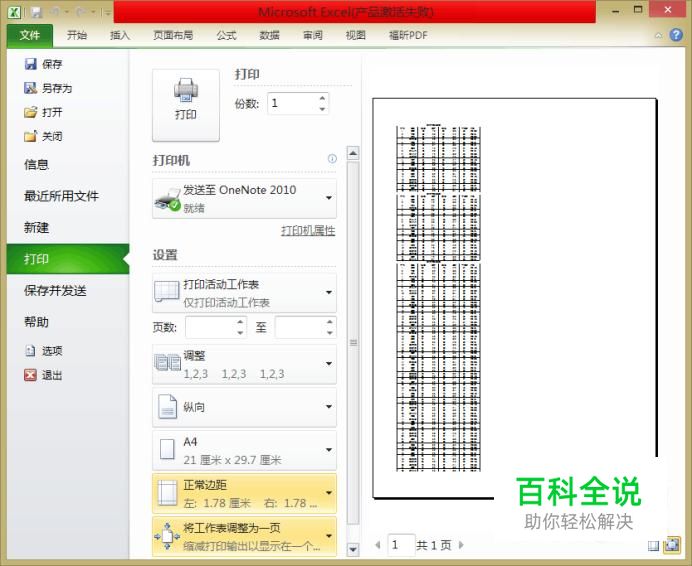Increase the ending page number
Screen dimensions: 692x566
coord(330,322)
